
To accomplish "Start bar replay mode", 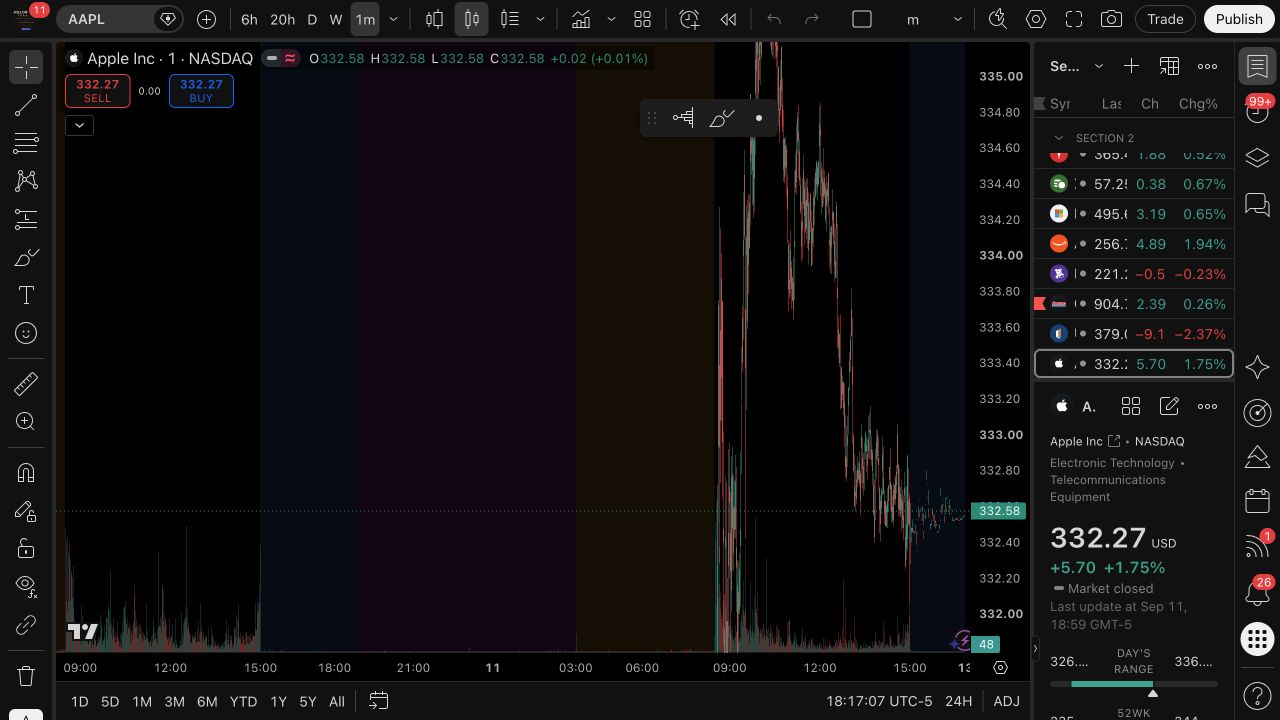I will (729, 19).
